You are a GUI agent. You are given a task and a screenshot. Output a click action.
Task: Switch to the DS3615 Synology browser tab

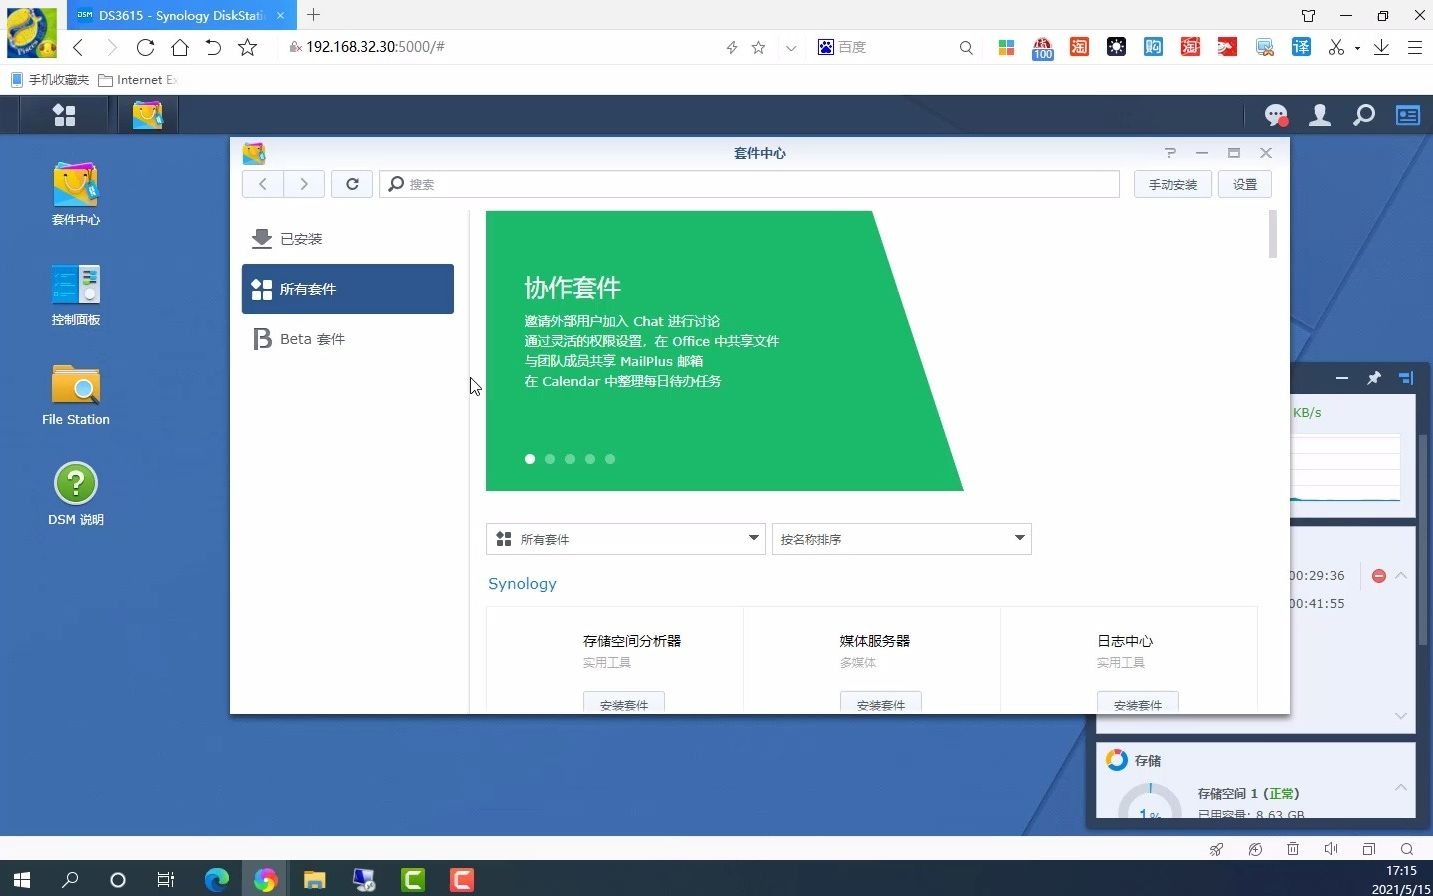coord(180,15)
